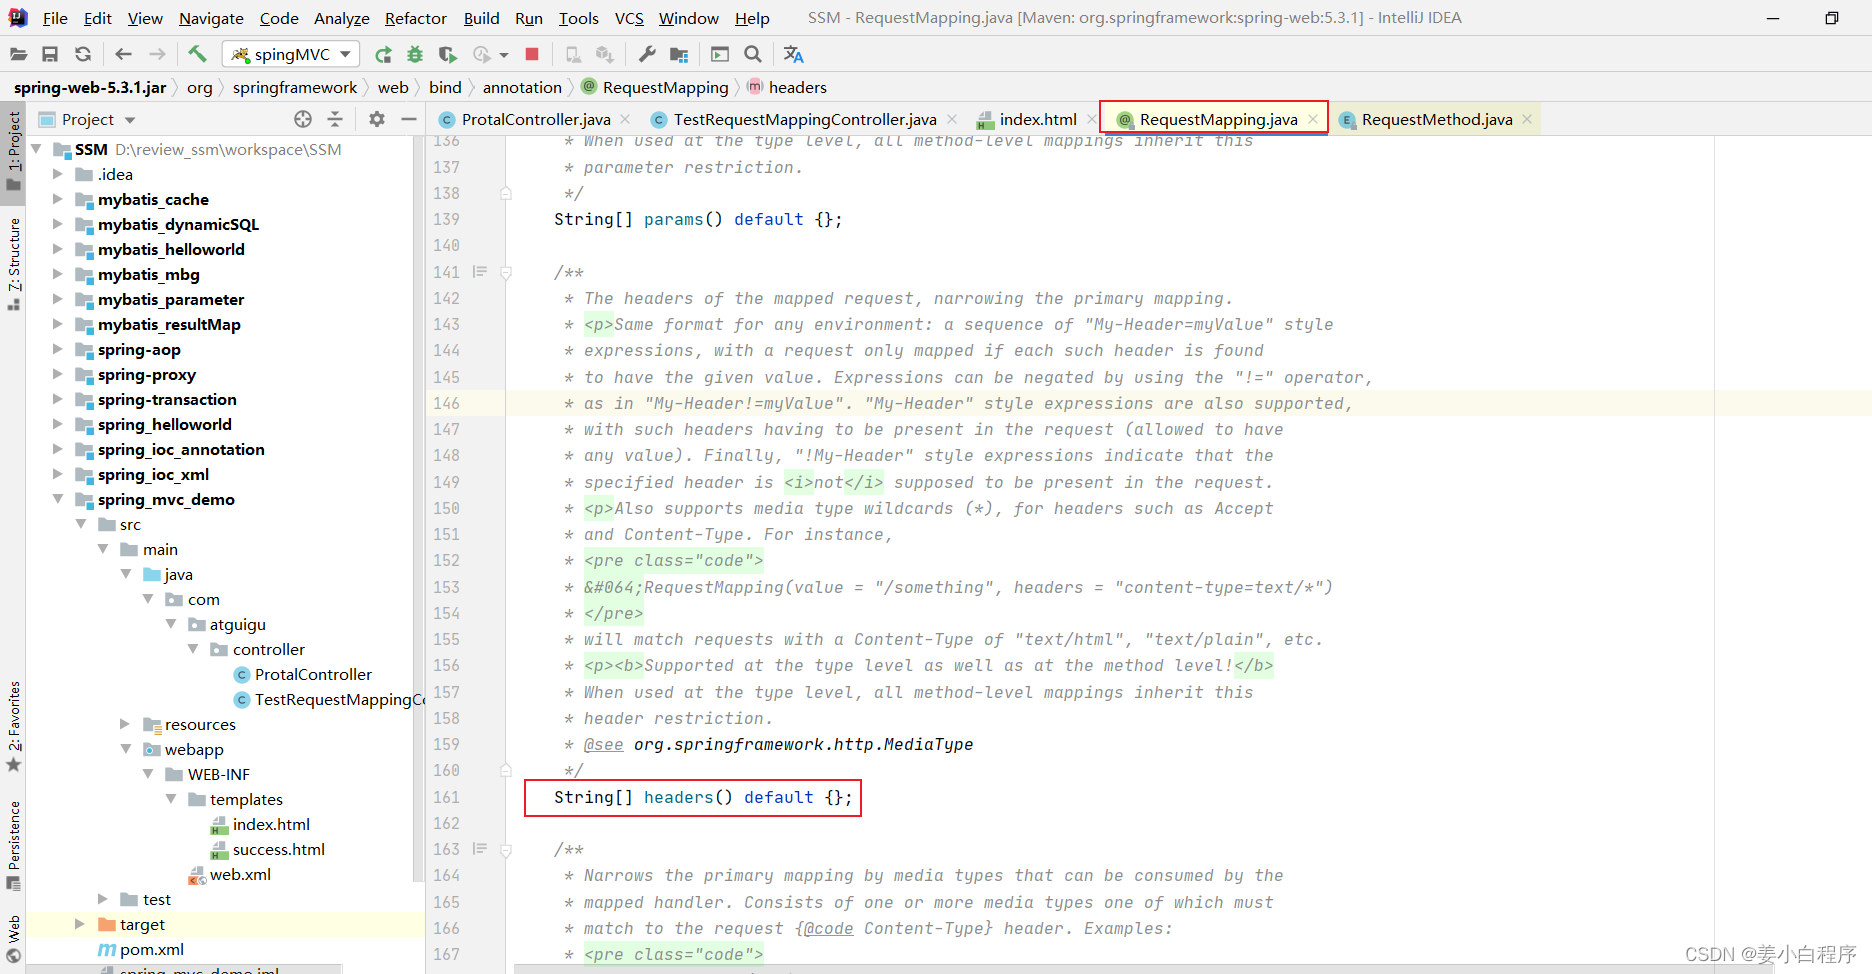Navigate forward with the right arrow icon

click(157, 54)
